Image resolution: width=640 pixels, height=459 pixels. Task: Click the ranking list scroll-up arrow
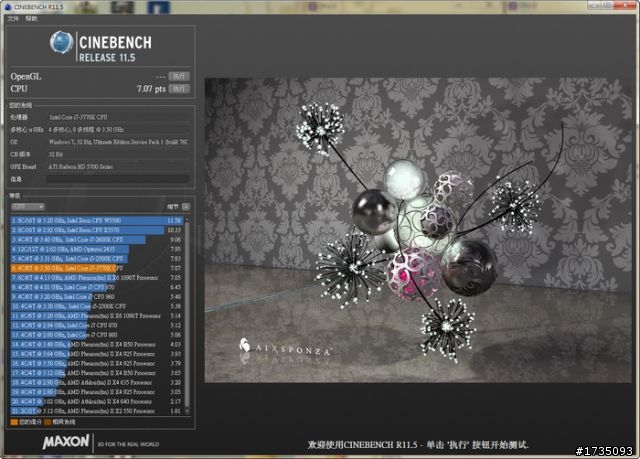coord(187,220)
